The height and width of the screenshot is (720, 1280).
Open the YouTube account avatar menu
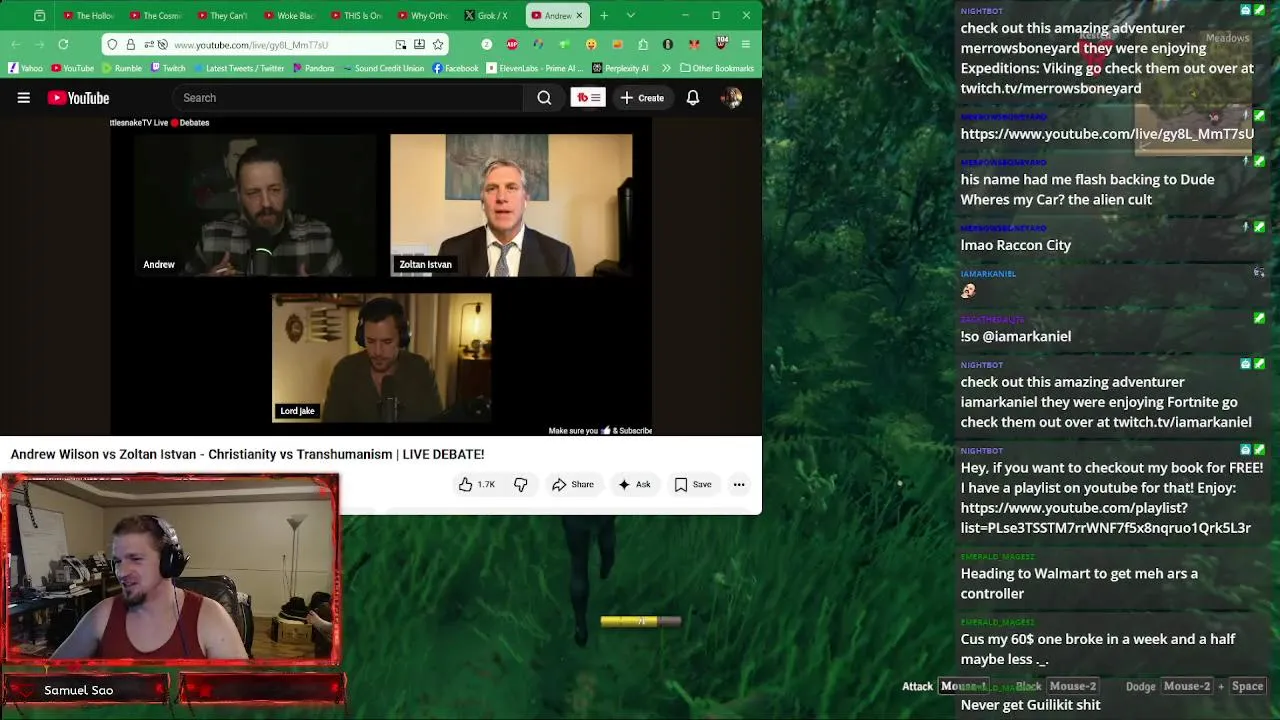coord(732,98)
